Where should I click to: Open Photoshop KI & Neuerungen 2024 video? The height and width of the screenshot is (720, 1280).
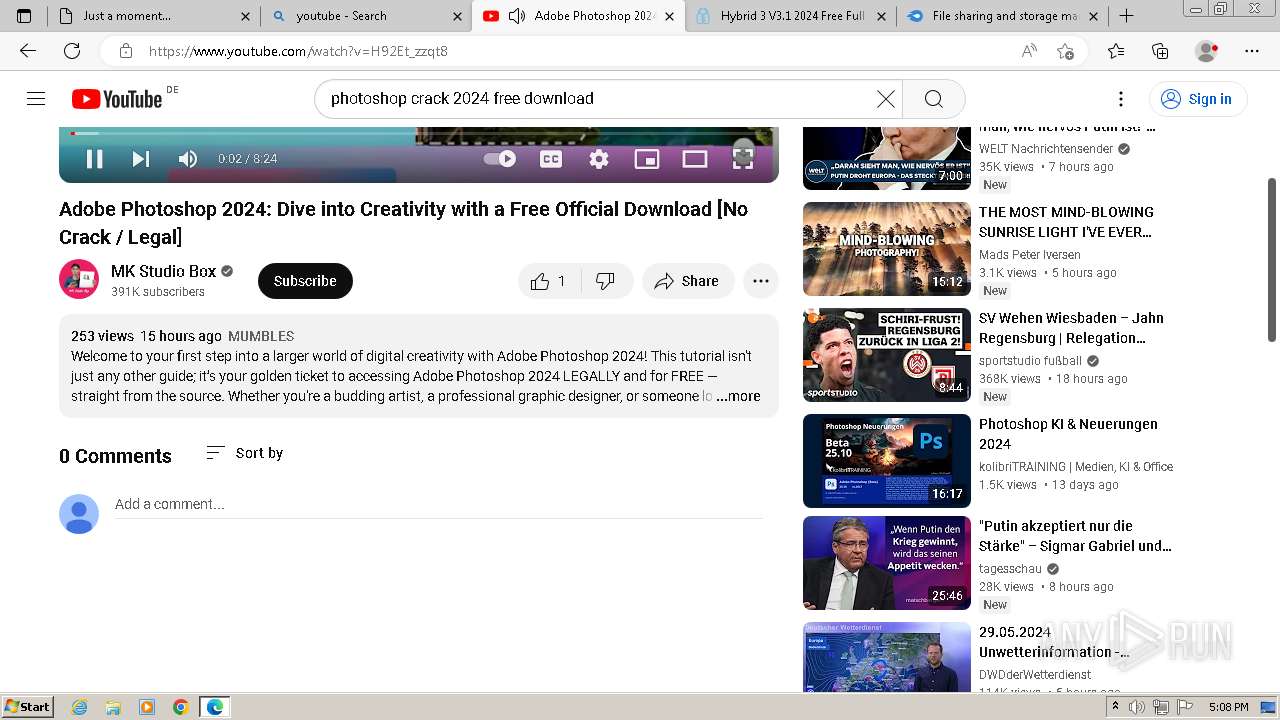click(887, 461)
